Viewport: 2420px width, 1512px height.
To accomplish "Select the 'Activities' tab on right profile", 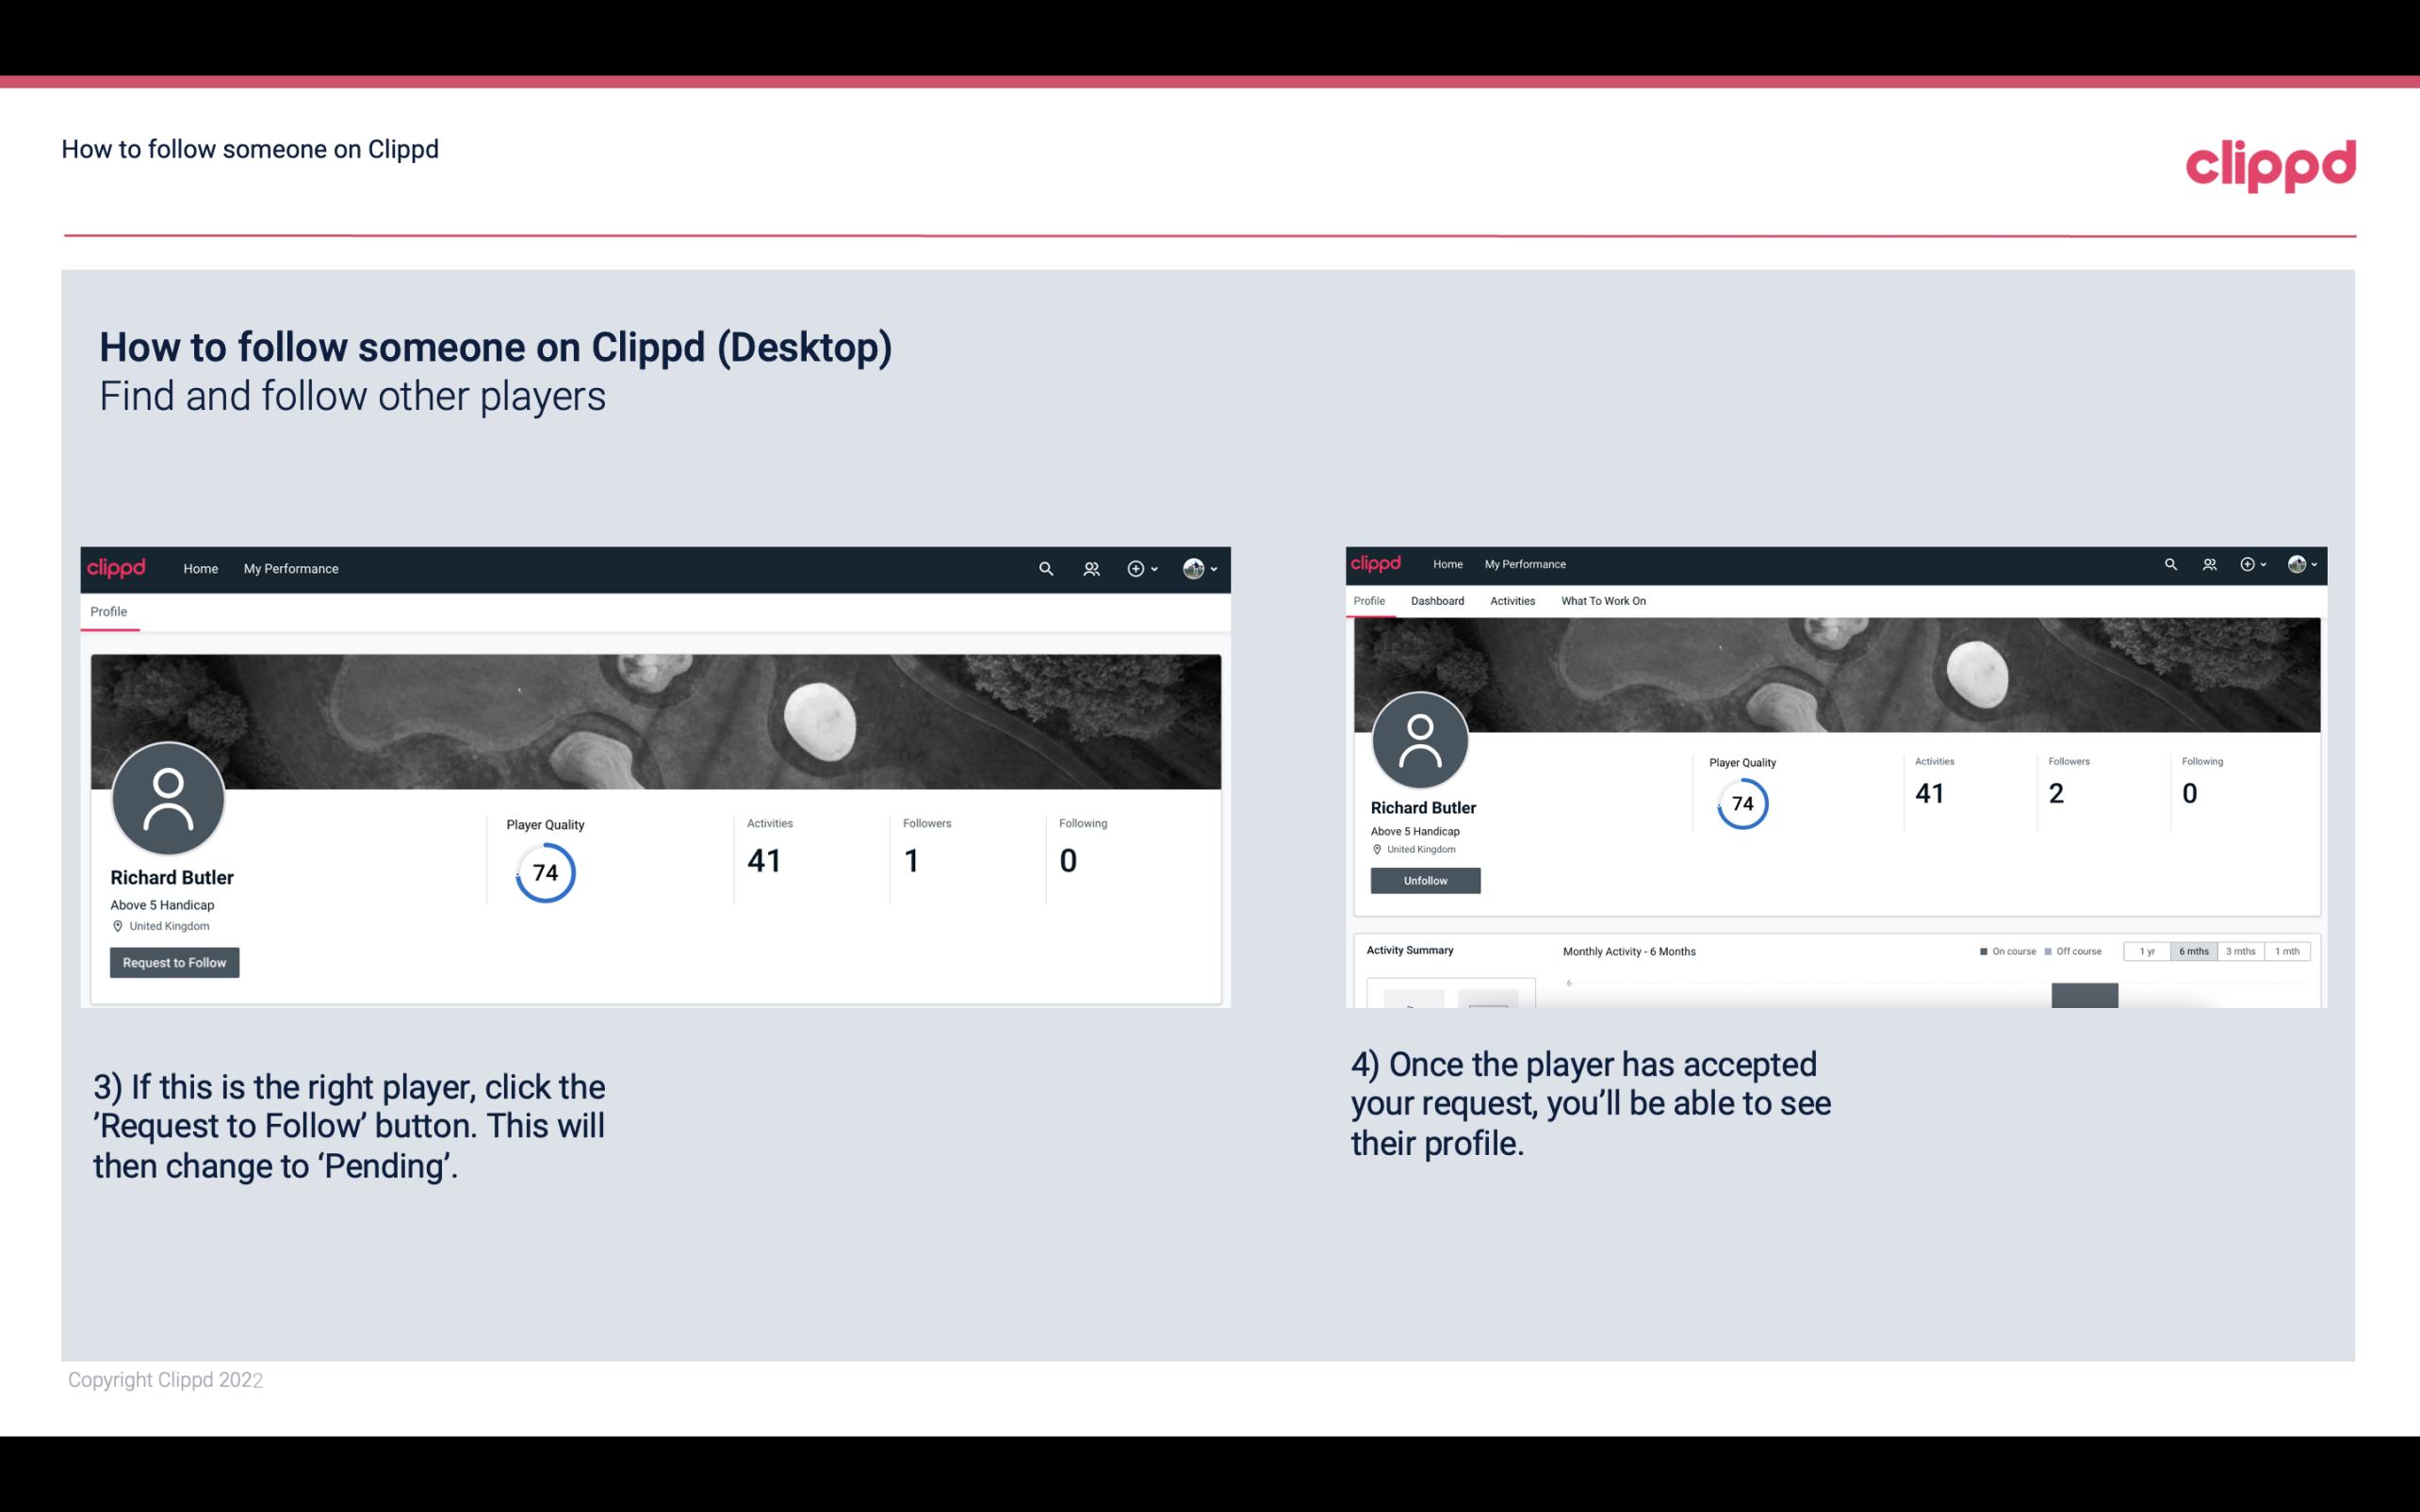I will point(1511,601).
